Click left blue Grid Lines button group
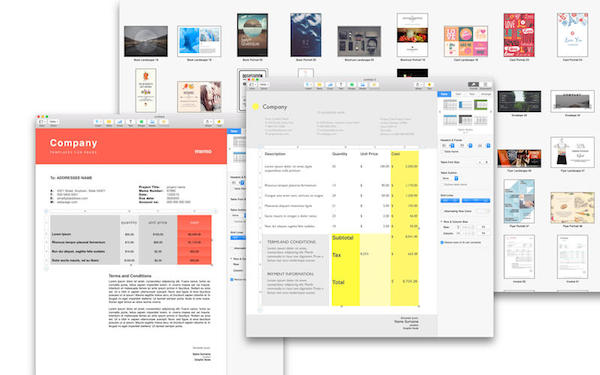600x375 pixels. point(450,201)
